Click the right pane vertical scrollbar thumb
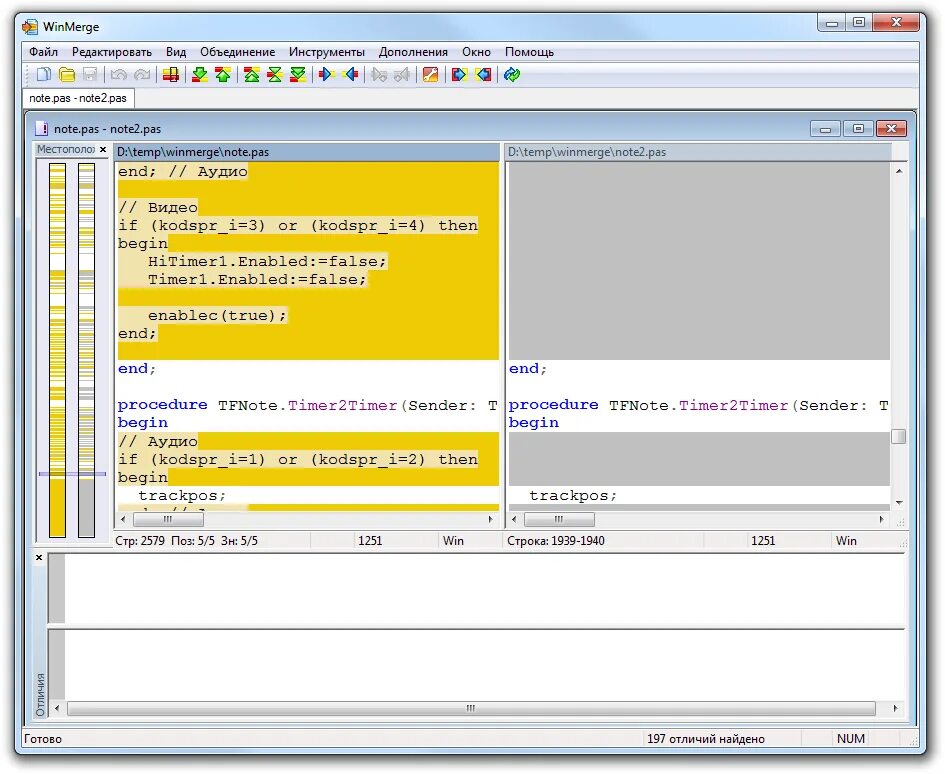Screen dimensions: 945x774 coord(899,436)
